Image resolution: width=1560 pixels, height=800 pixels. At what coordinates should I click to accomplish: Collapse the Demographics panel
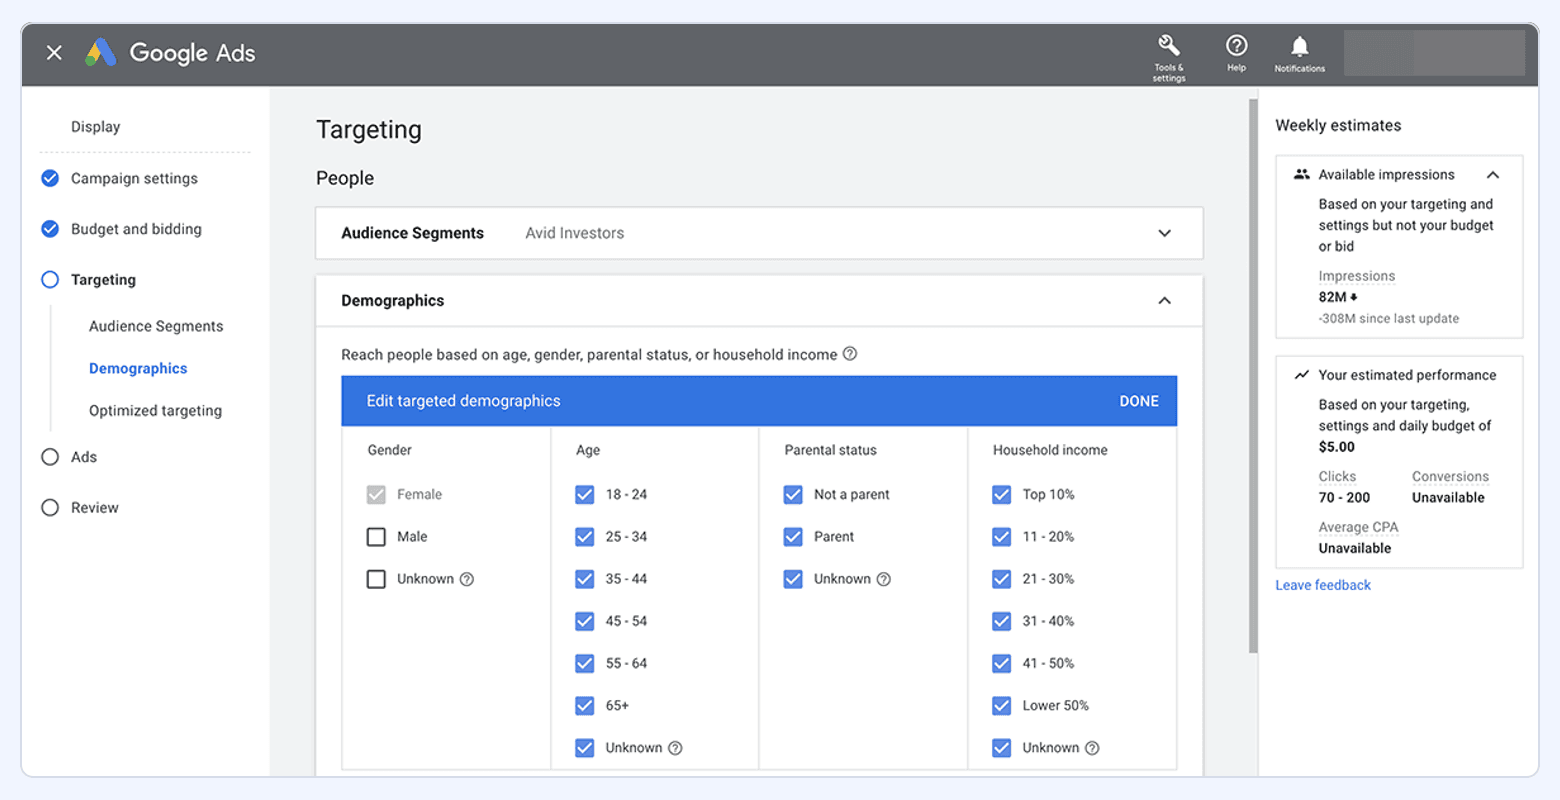tap(1164, 300)
